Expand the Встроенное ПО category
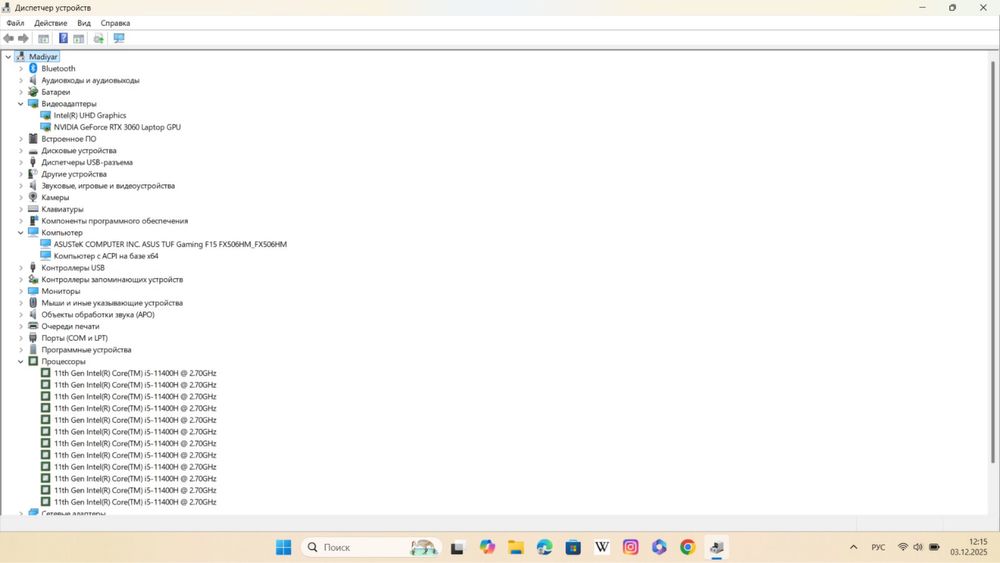1000x563 pixels. (20, 139)
